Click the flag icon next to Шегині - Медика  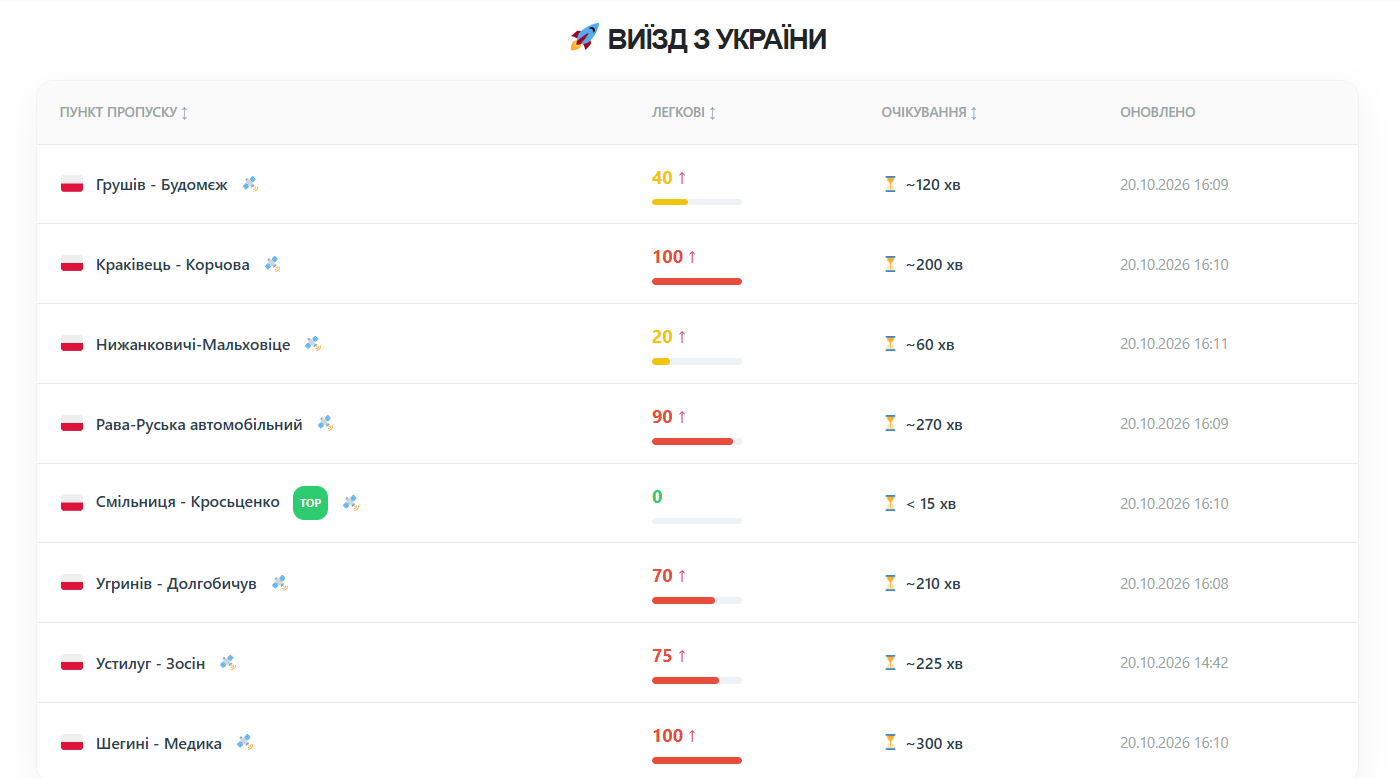click(72, 743)
